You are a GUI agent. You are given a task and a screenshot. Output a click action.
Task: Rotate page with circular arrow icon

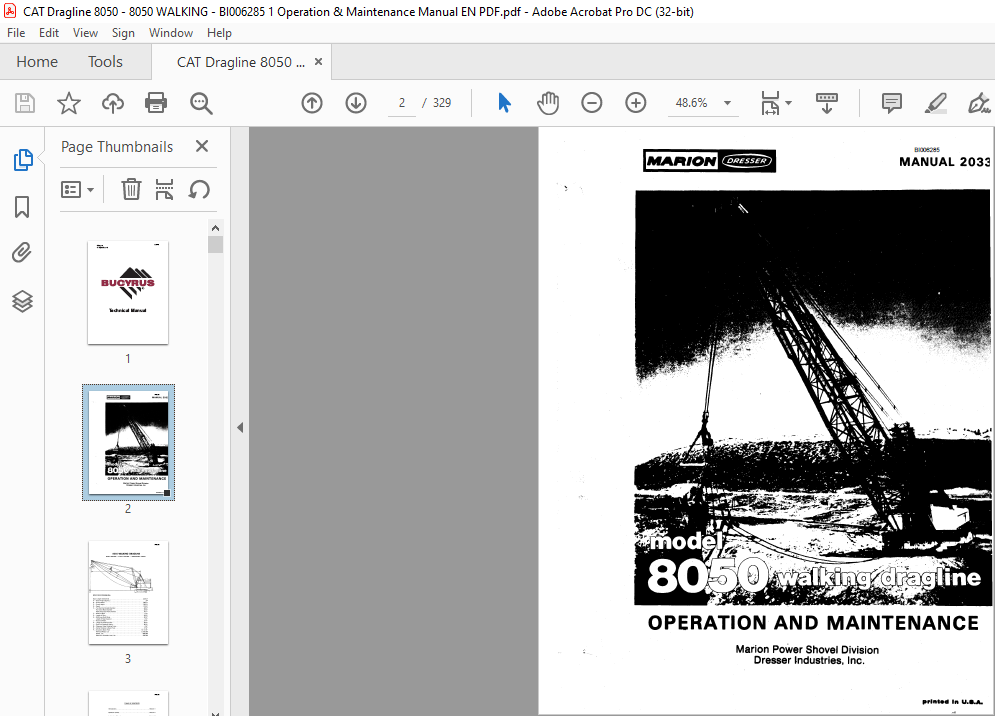click(199, 189)
